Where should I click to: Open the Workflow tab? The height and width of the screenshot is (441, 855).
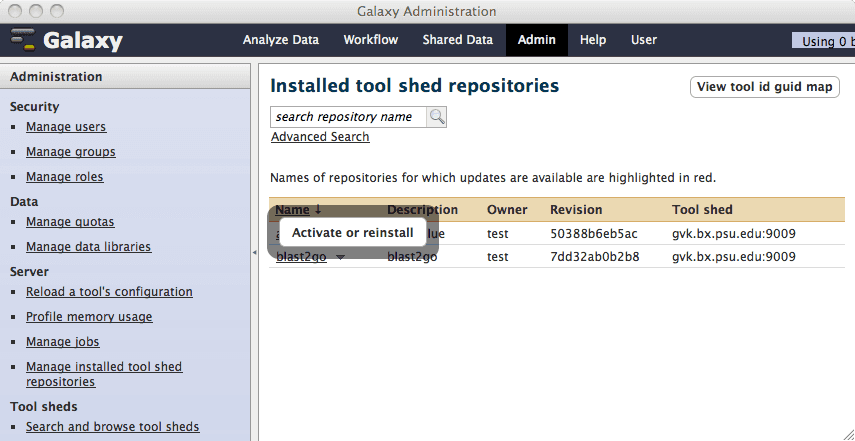[370, 40]
